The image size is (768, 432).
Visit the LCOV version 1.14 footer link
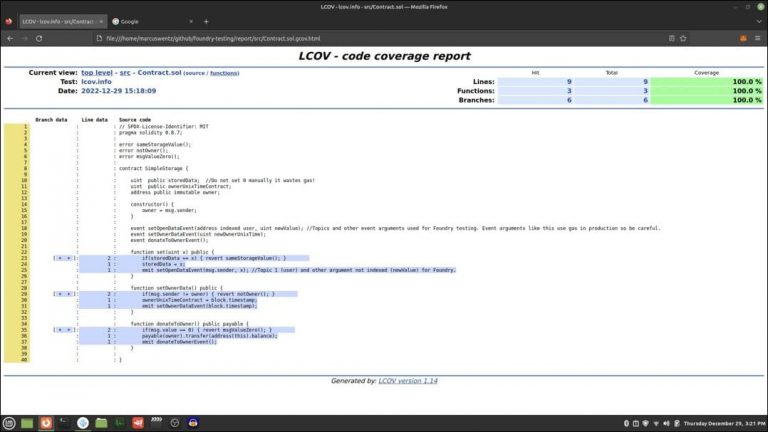click(408, 381)
